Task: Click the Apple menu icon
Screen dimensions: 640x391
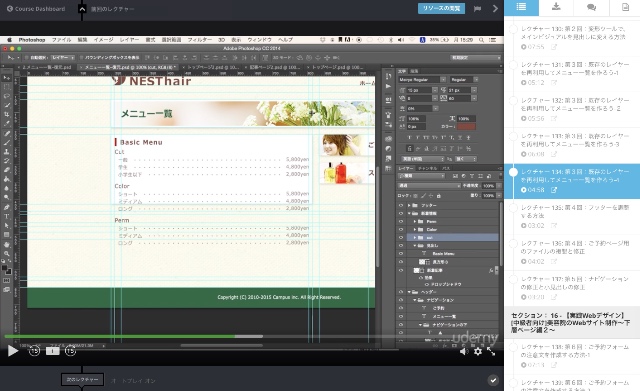Action: click(x=9, y=40)
